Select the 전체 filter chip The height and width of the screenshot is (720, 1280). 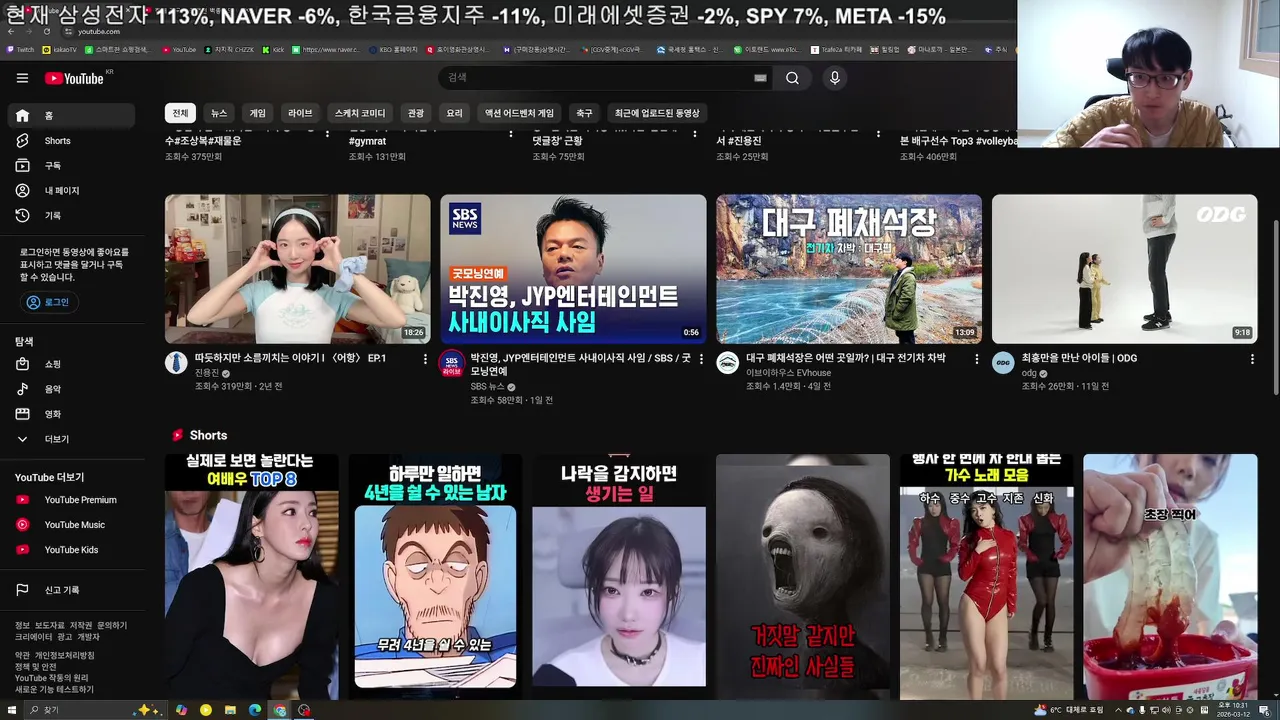(180, 113)
